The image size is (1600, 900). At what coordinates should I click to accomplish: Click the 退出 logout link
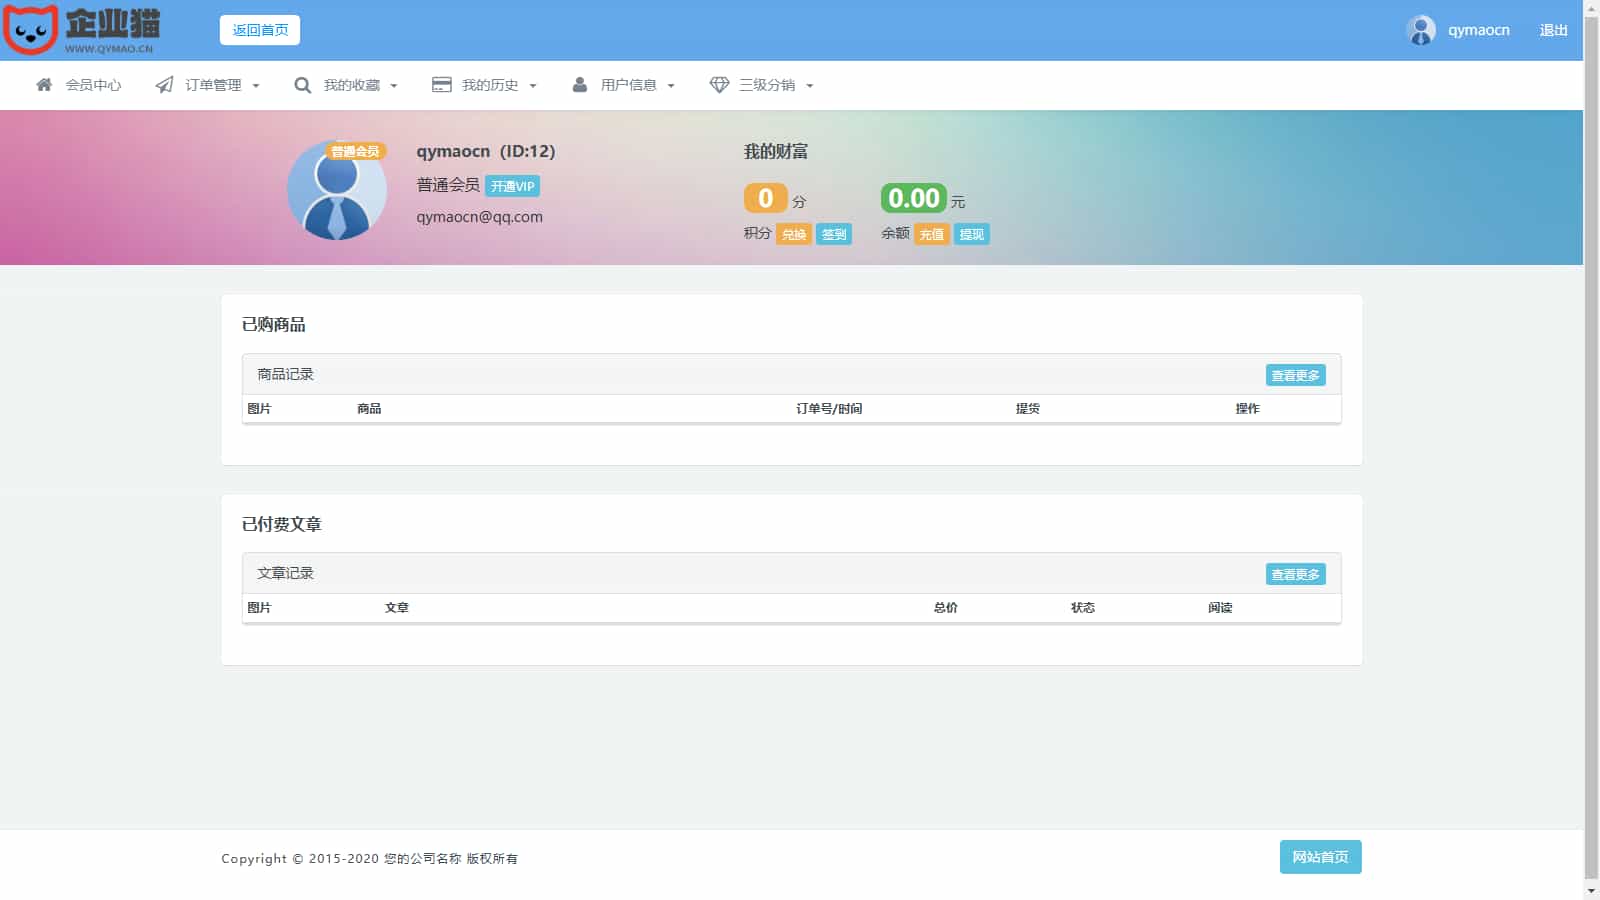tap(1553, 30)
